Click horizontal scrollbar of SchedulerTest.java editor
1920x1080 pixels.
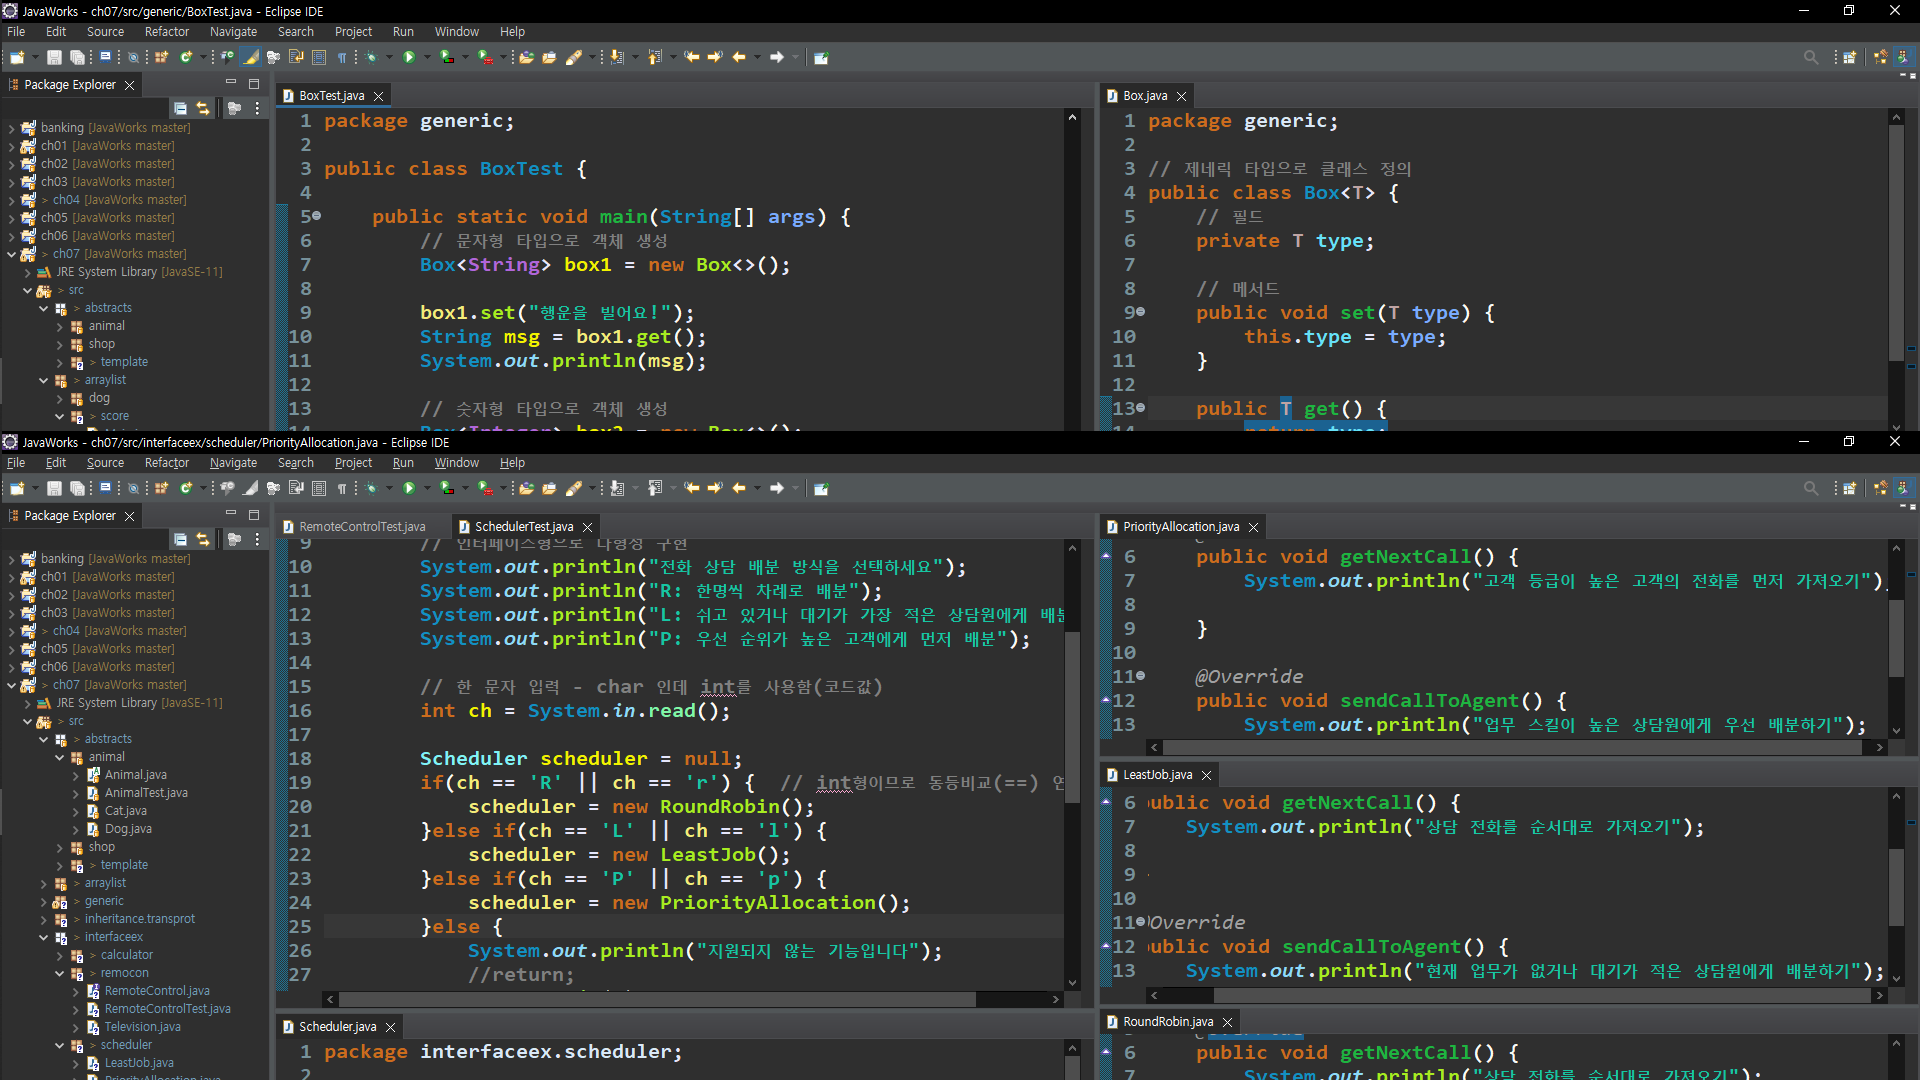point(657,999)
